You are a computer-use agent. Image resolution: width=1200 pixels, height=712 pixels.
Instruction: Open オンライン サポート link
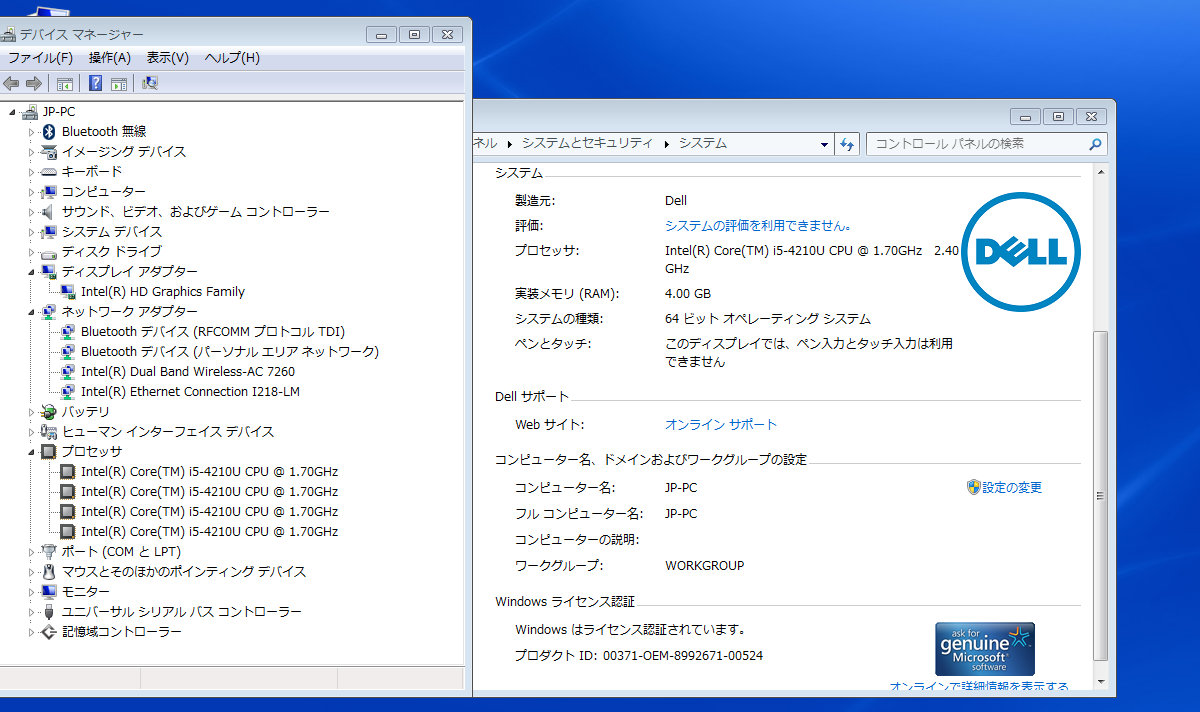point(721,425)
